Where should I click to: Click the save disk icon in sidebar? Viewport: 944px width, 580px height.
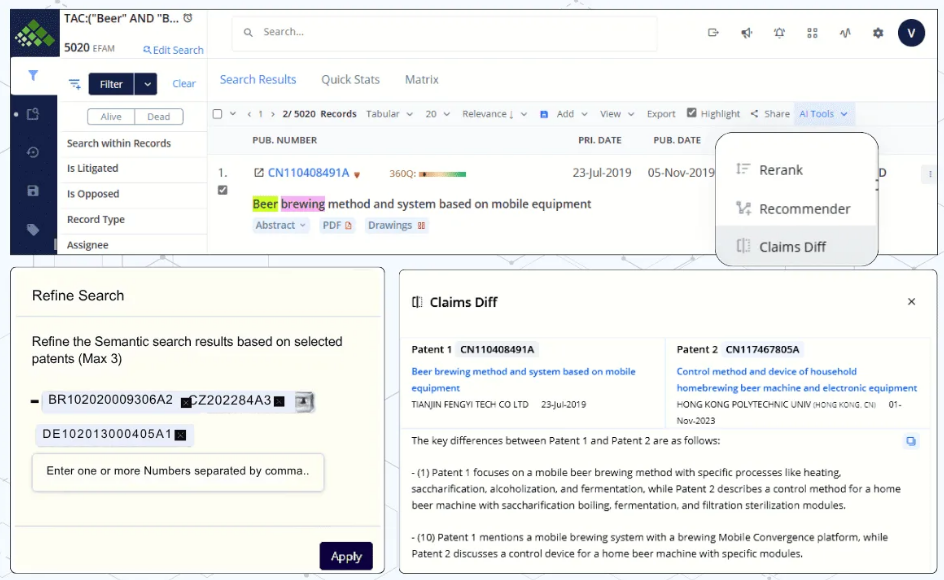[x=33, y=191]
